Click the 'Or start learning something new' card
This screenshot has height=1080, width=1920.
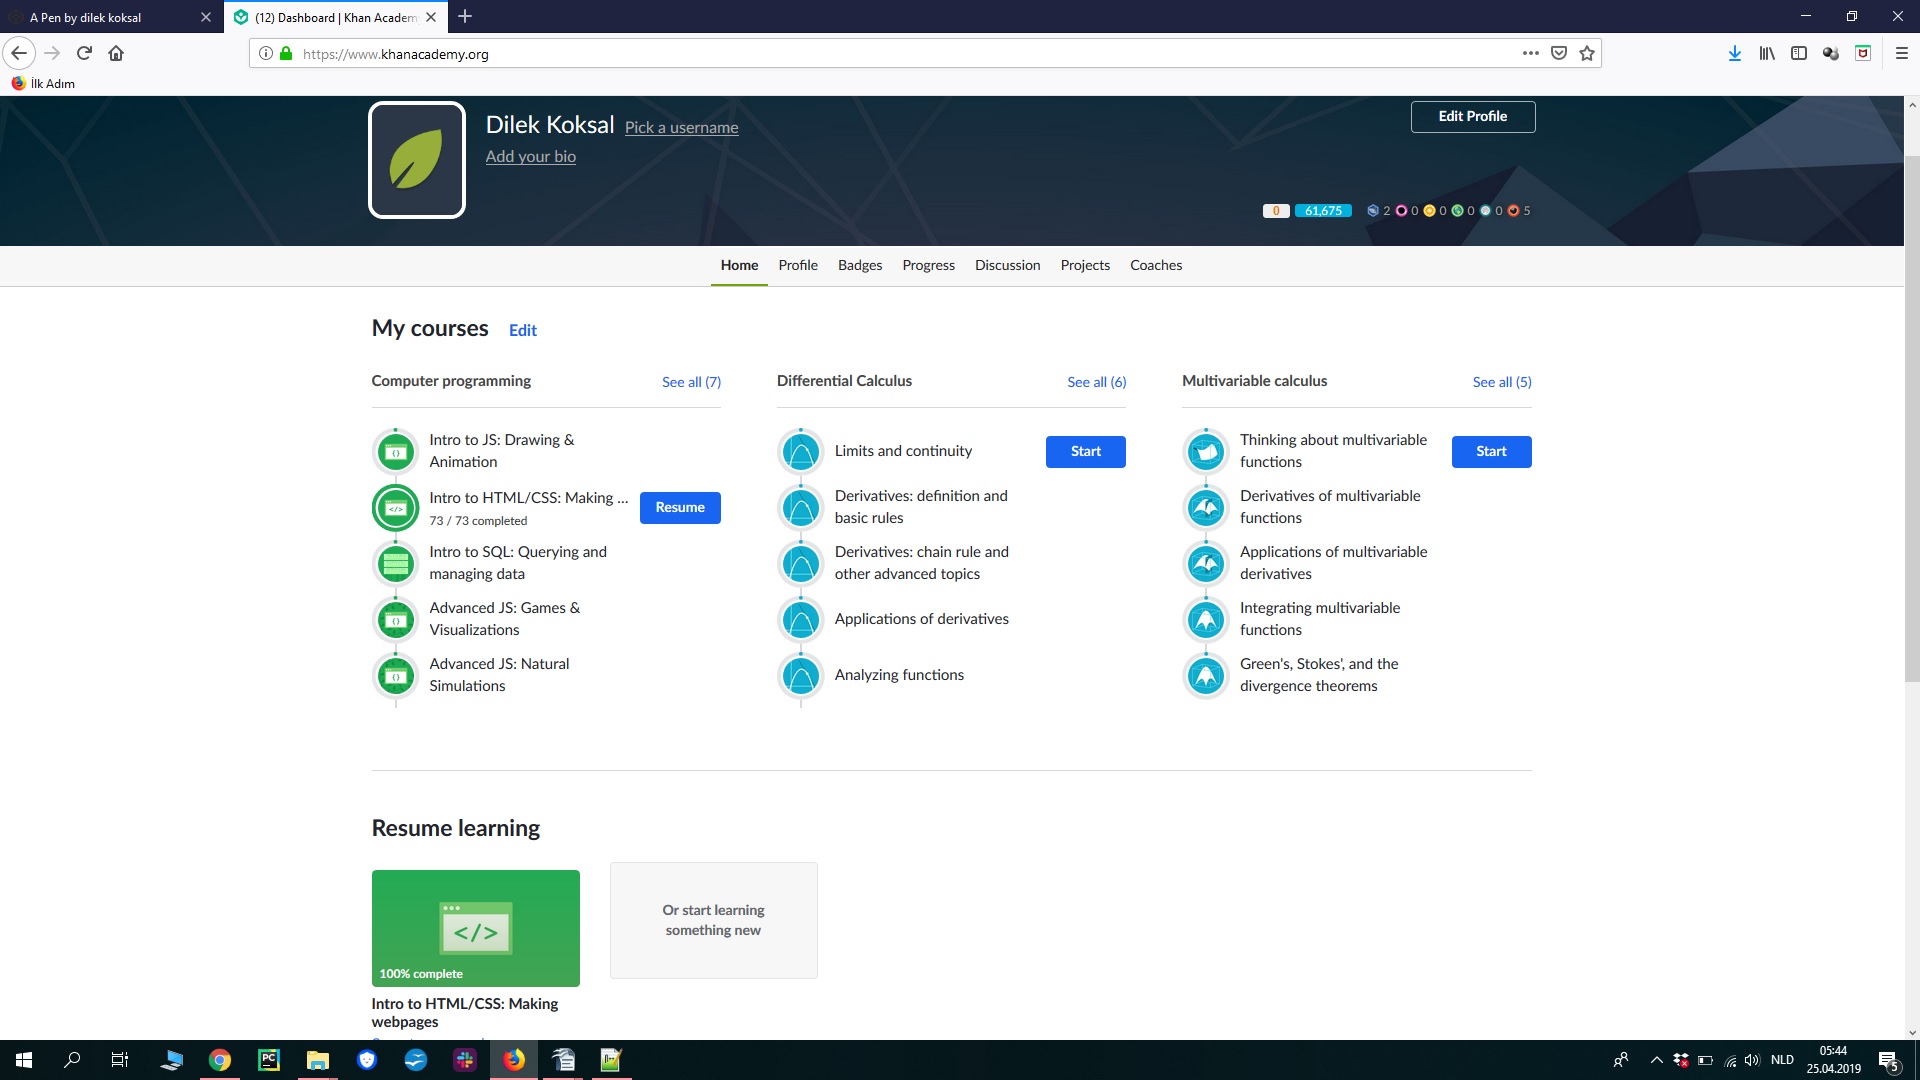point(714,920)
